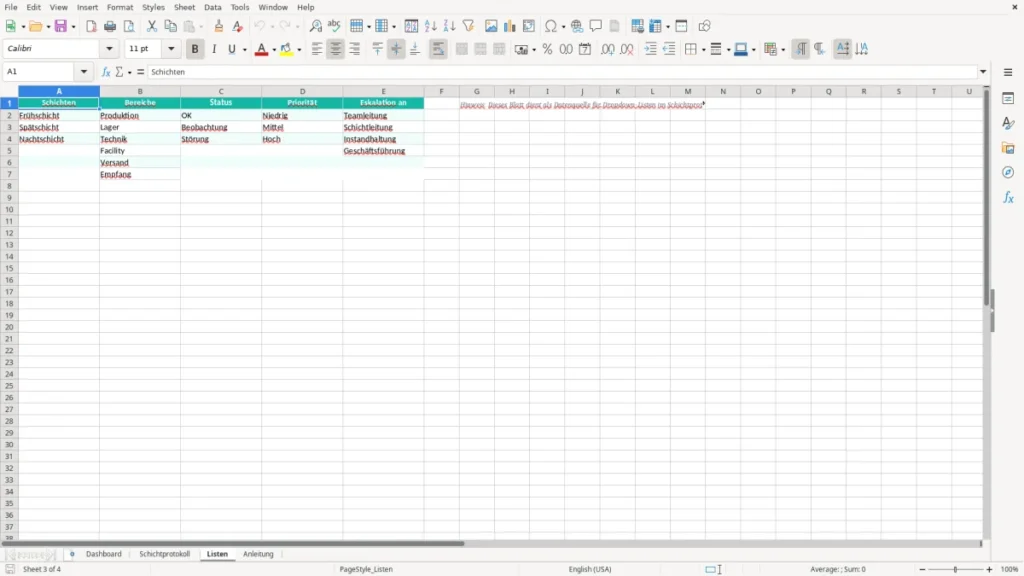Click the Increase Indent icon
1024x576 pixels.
[x=650, y=49]
